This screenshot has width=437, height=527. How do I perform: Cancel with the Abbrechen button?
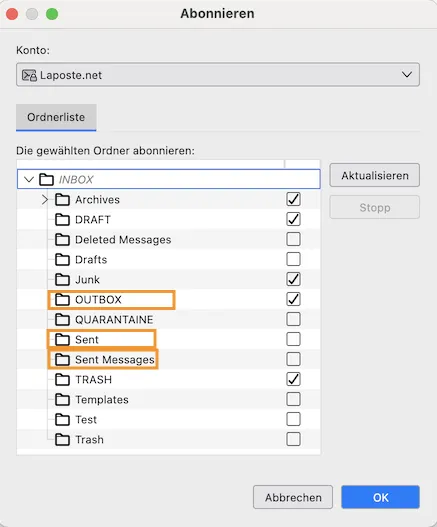click(293, 497)
